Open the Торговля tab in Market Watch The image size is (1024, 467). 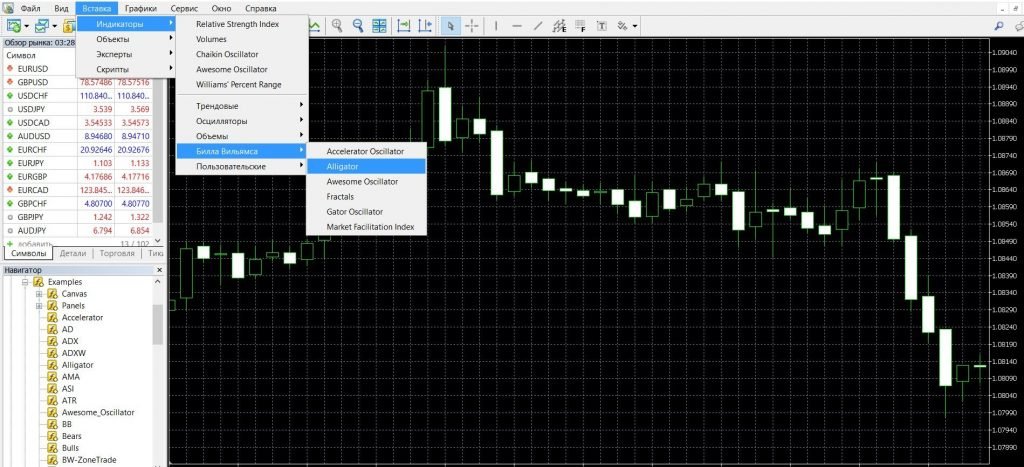(118, 254)
